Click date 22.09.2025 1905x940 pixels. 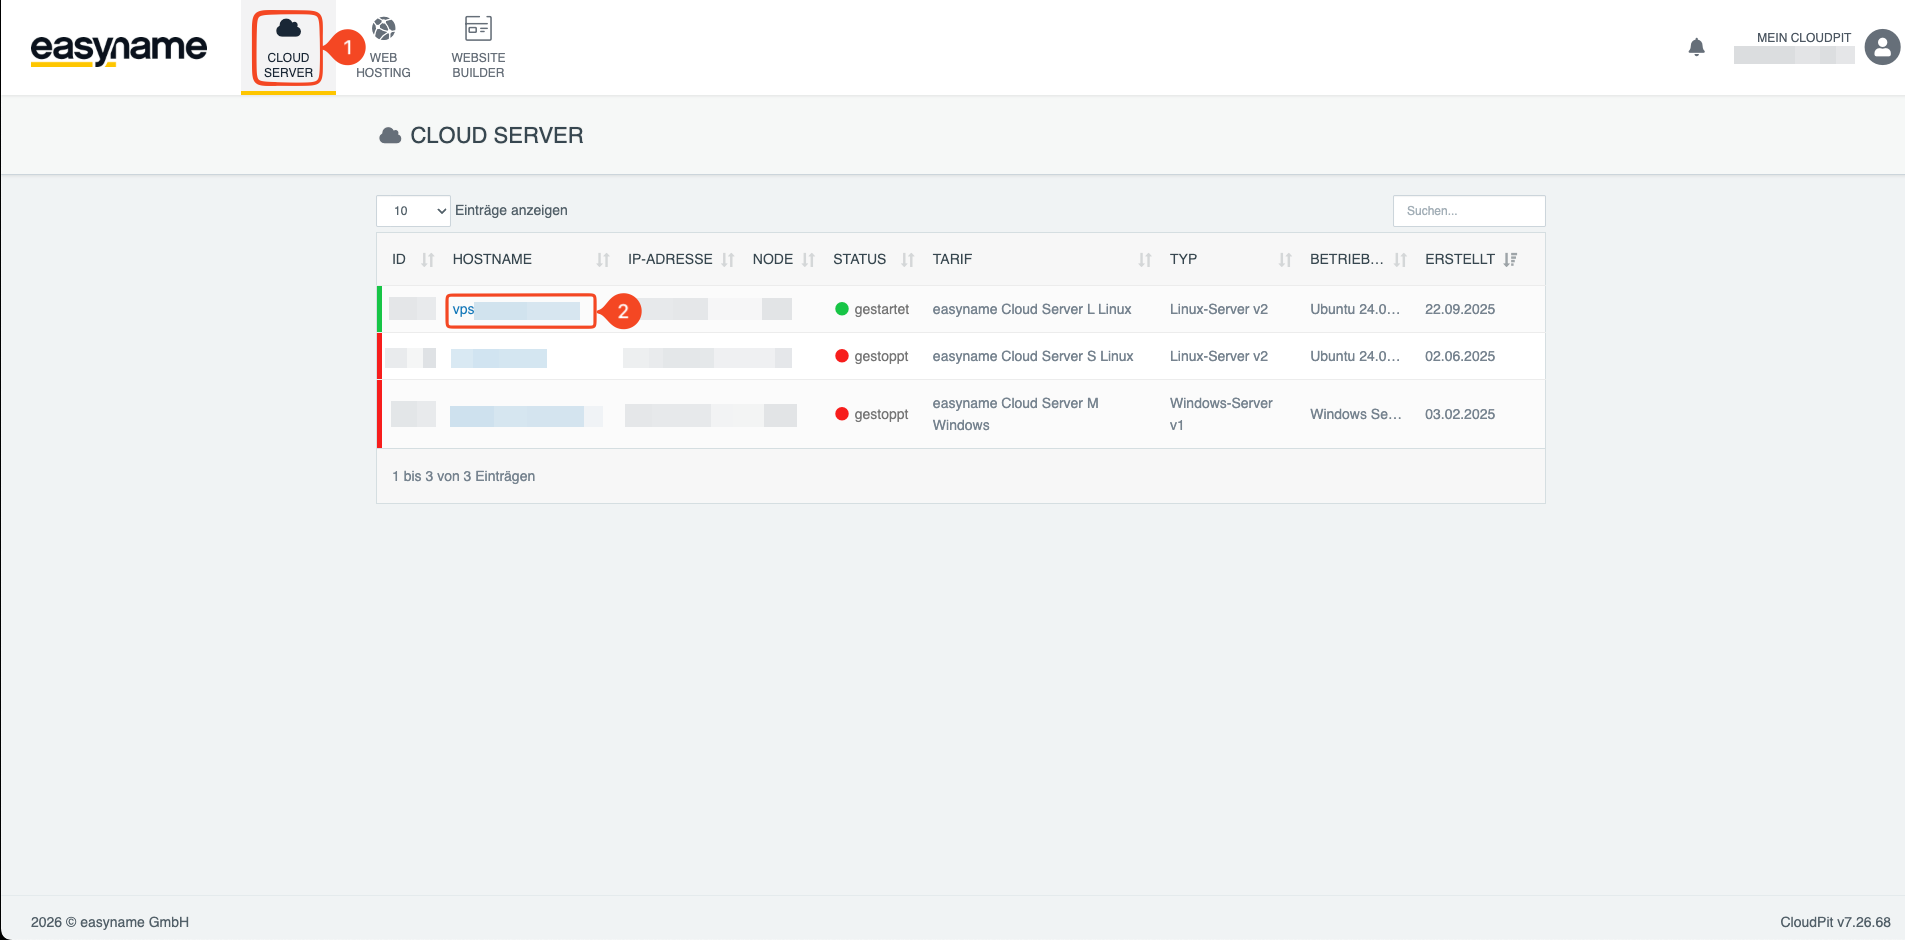tap(1459, 309)
